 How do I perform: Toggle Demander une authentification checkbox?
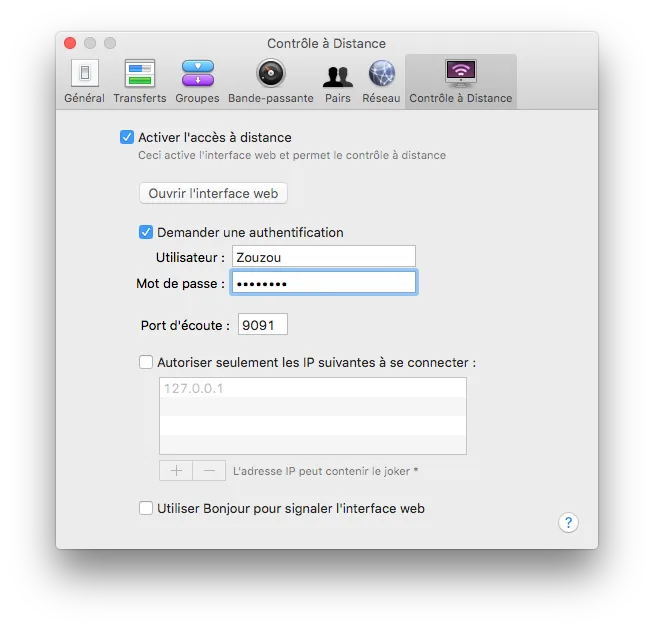pos(146,232)
